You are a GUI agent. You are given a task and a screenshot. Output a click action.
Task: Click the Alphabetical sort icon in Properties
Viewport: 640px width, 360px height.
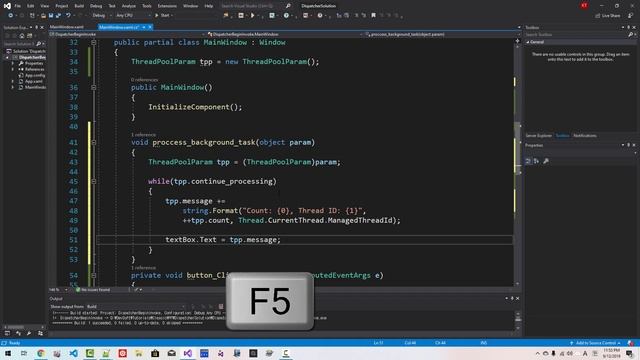(536, 161)
